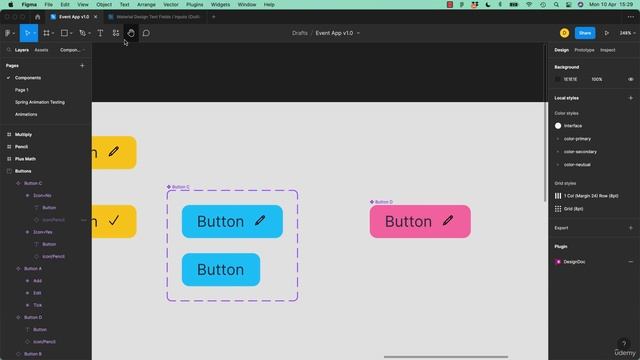640x360 pixels.
Task: Switch to the Prototype tab
Action: pyautogui.click(x=584, y=50)
